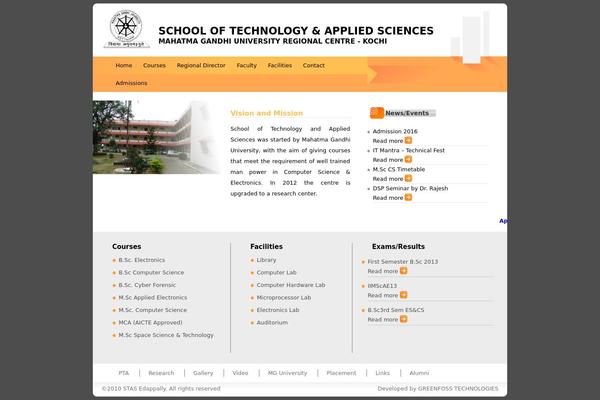This screenshot has width=600, height=400.
Task: Open First Semester B.Sc 2013 result
Action: tap(403, 262)
